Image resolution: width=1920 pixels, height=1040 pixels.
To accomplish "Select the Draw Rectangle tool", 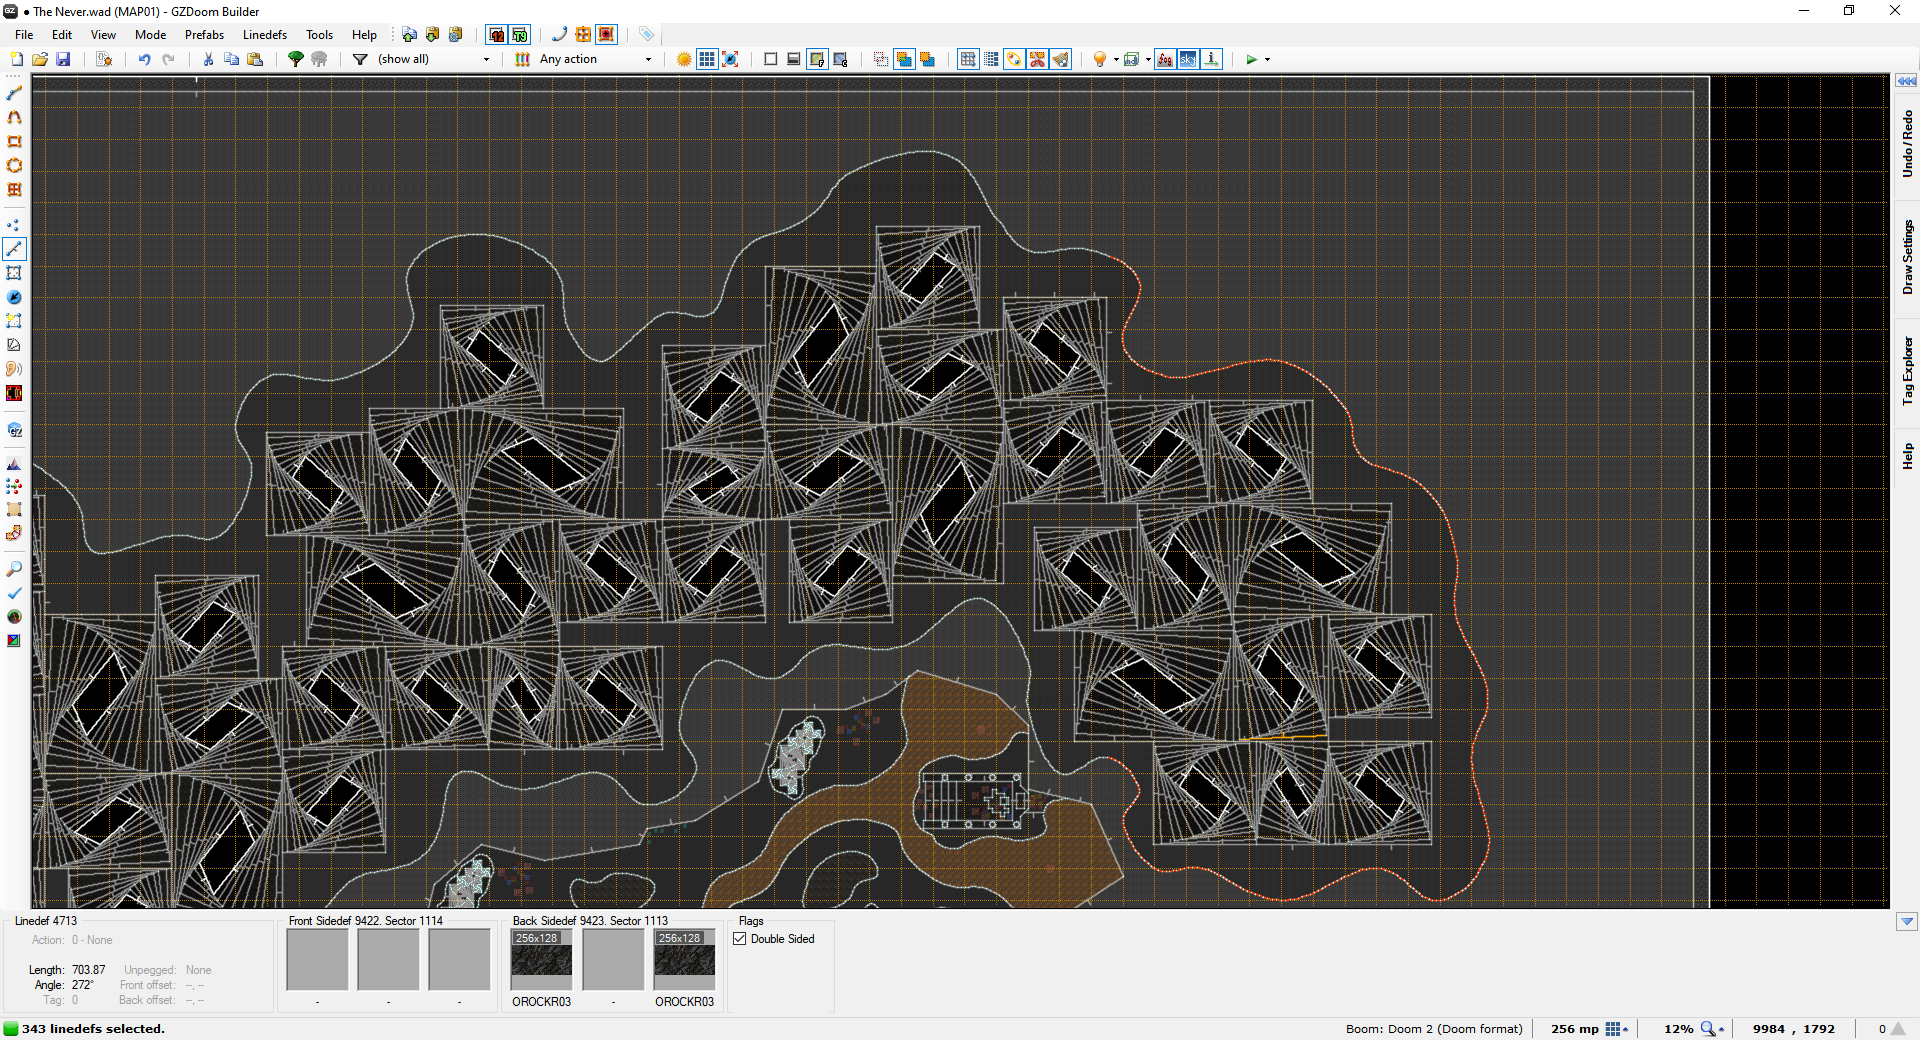I will tap(14, 141).
